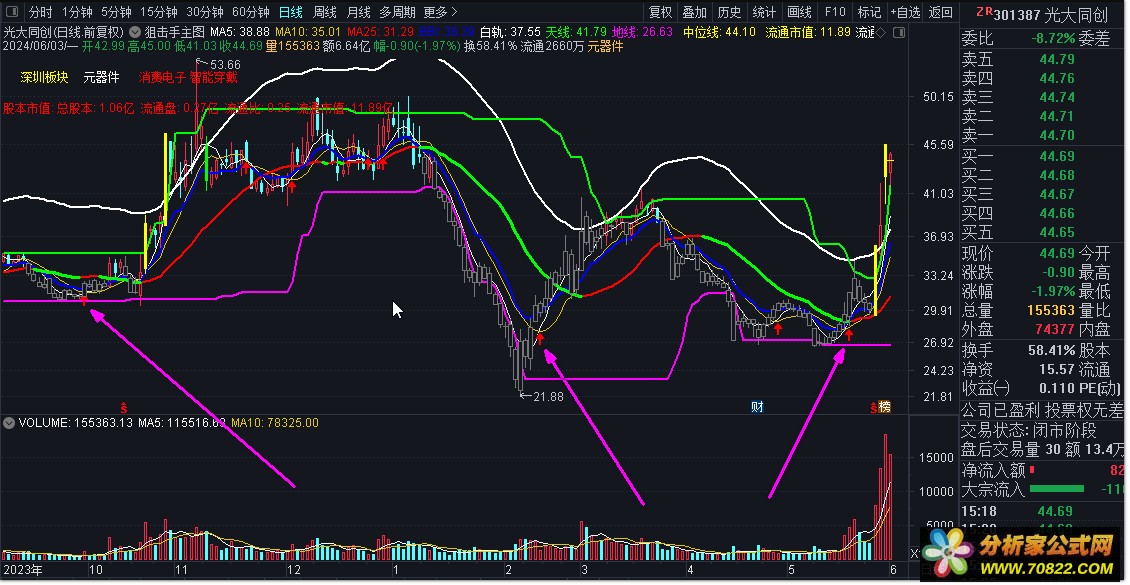Click the 财 marker icon on the chart

(x=757, y=407)
